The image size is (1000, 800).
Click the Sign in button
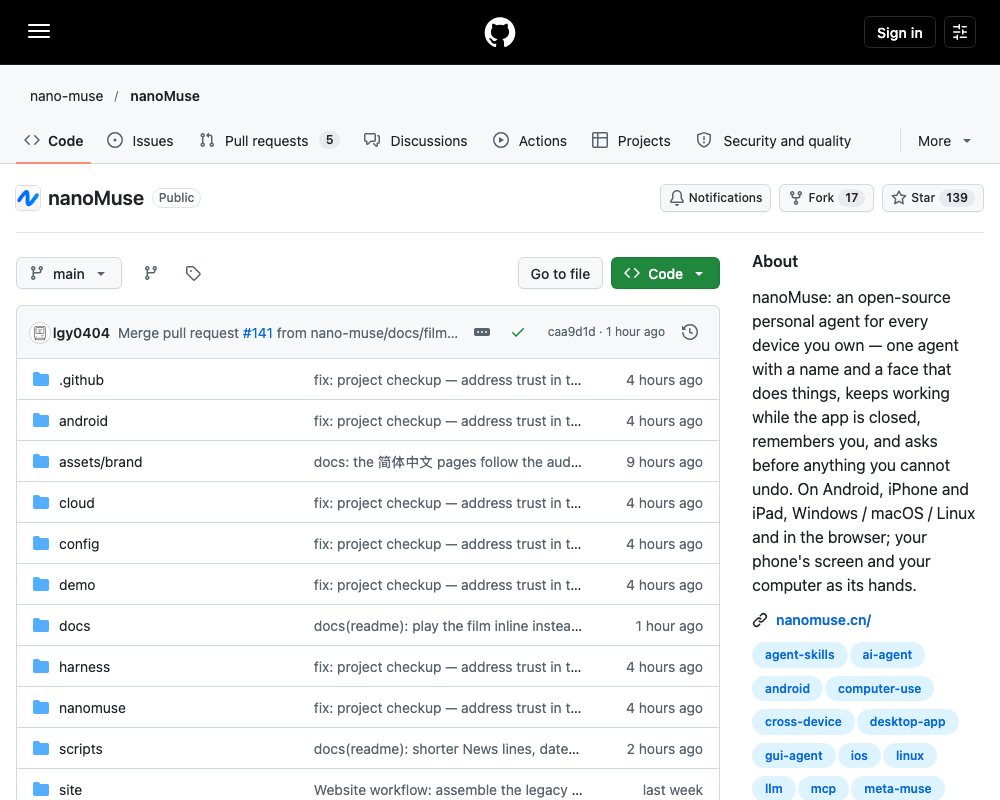(899, 32)
